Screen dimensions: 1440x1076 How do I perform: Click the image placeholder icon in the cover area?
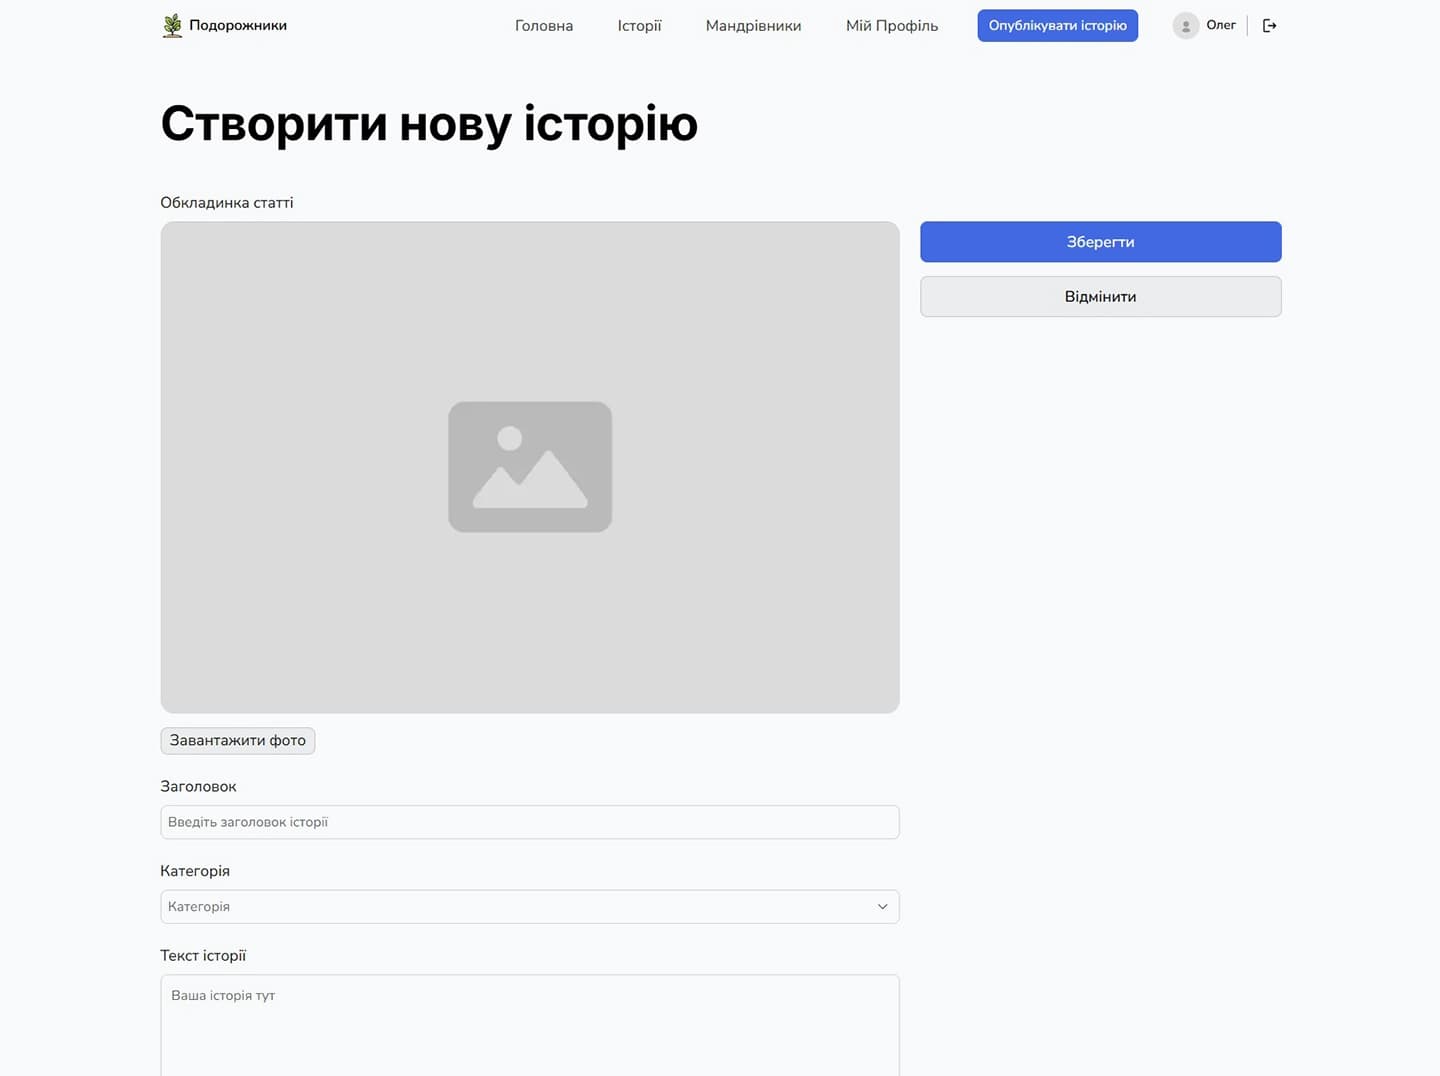(530, 466)
